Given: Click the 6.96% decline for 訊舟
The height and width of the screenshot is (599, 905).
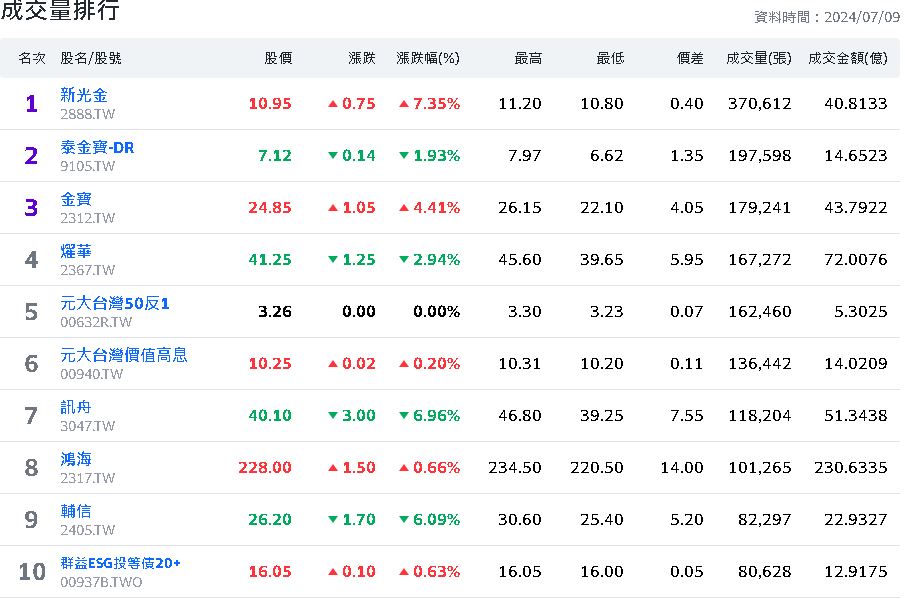Looking at the screenshot, I should [x=429, y=415].
